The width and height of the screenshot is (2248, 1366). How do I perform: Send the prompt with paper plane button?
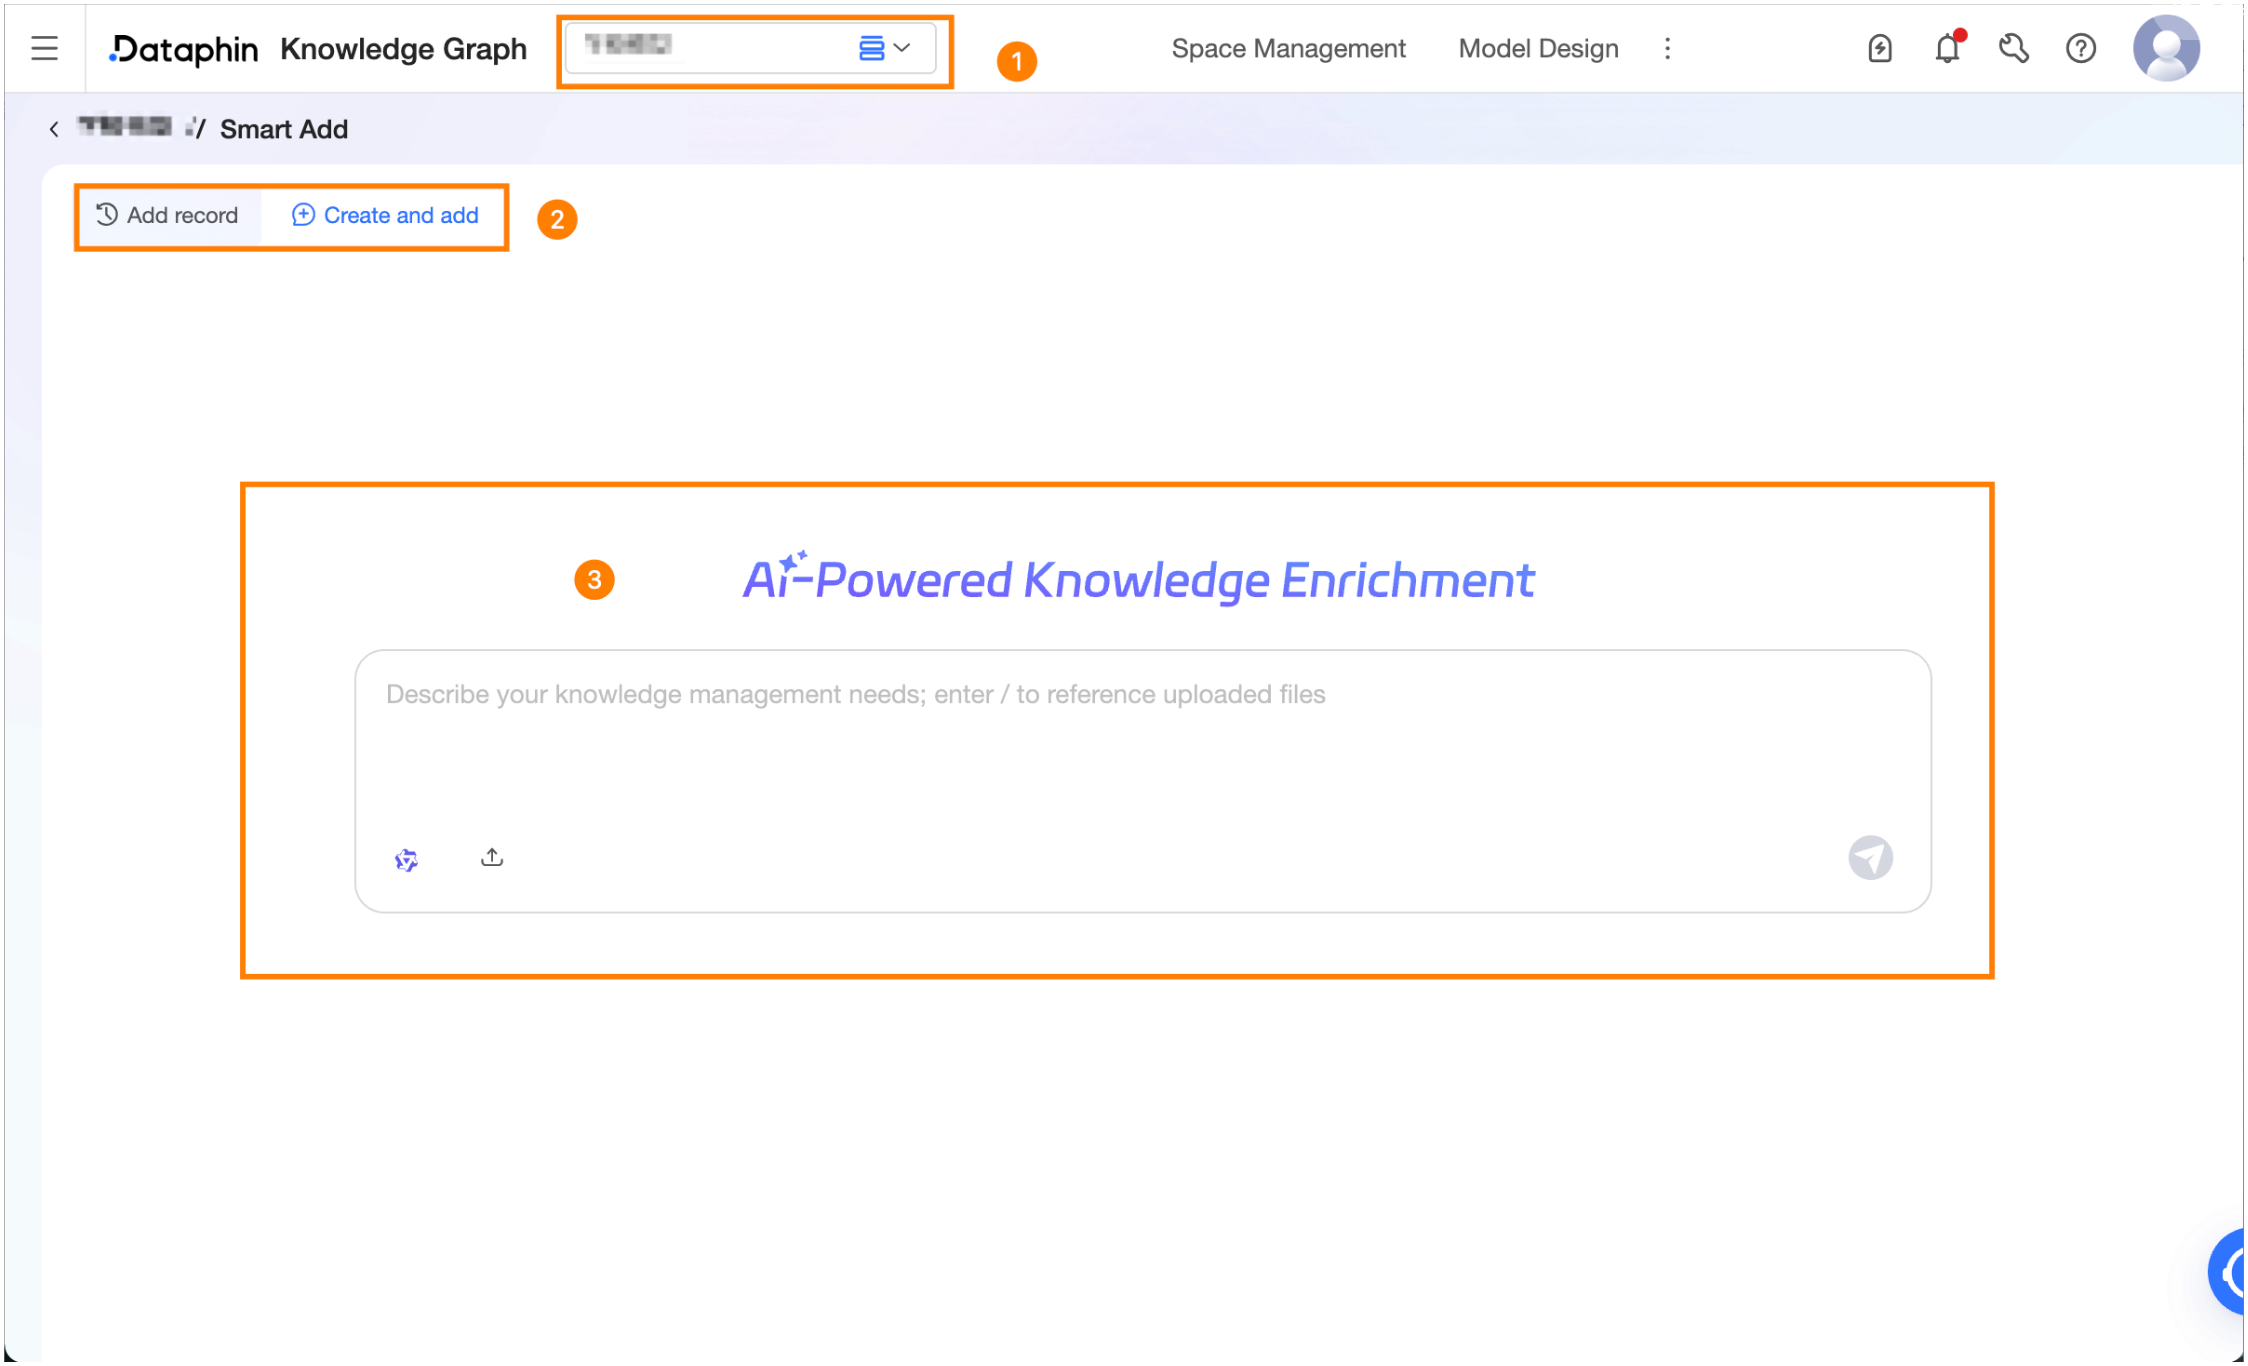1870,857
